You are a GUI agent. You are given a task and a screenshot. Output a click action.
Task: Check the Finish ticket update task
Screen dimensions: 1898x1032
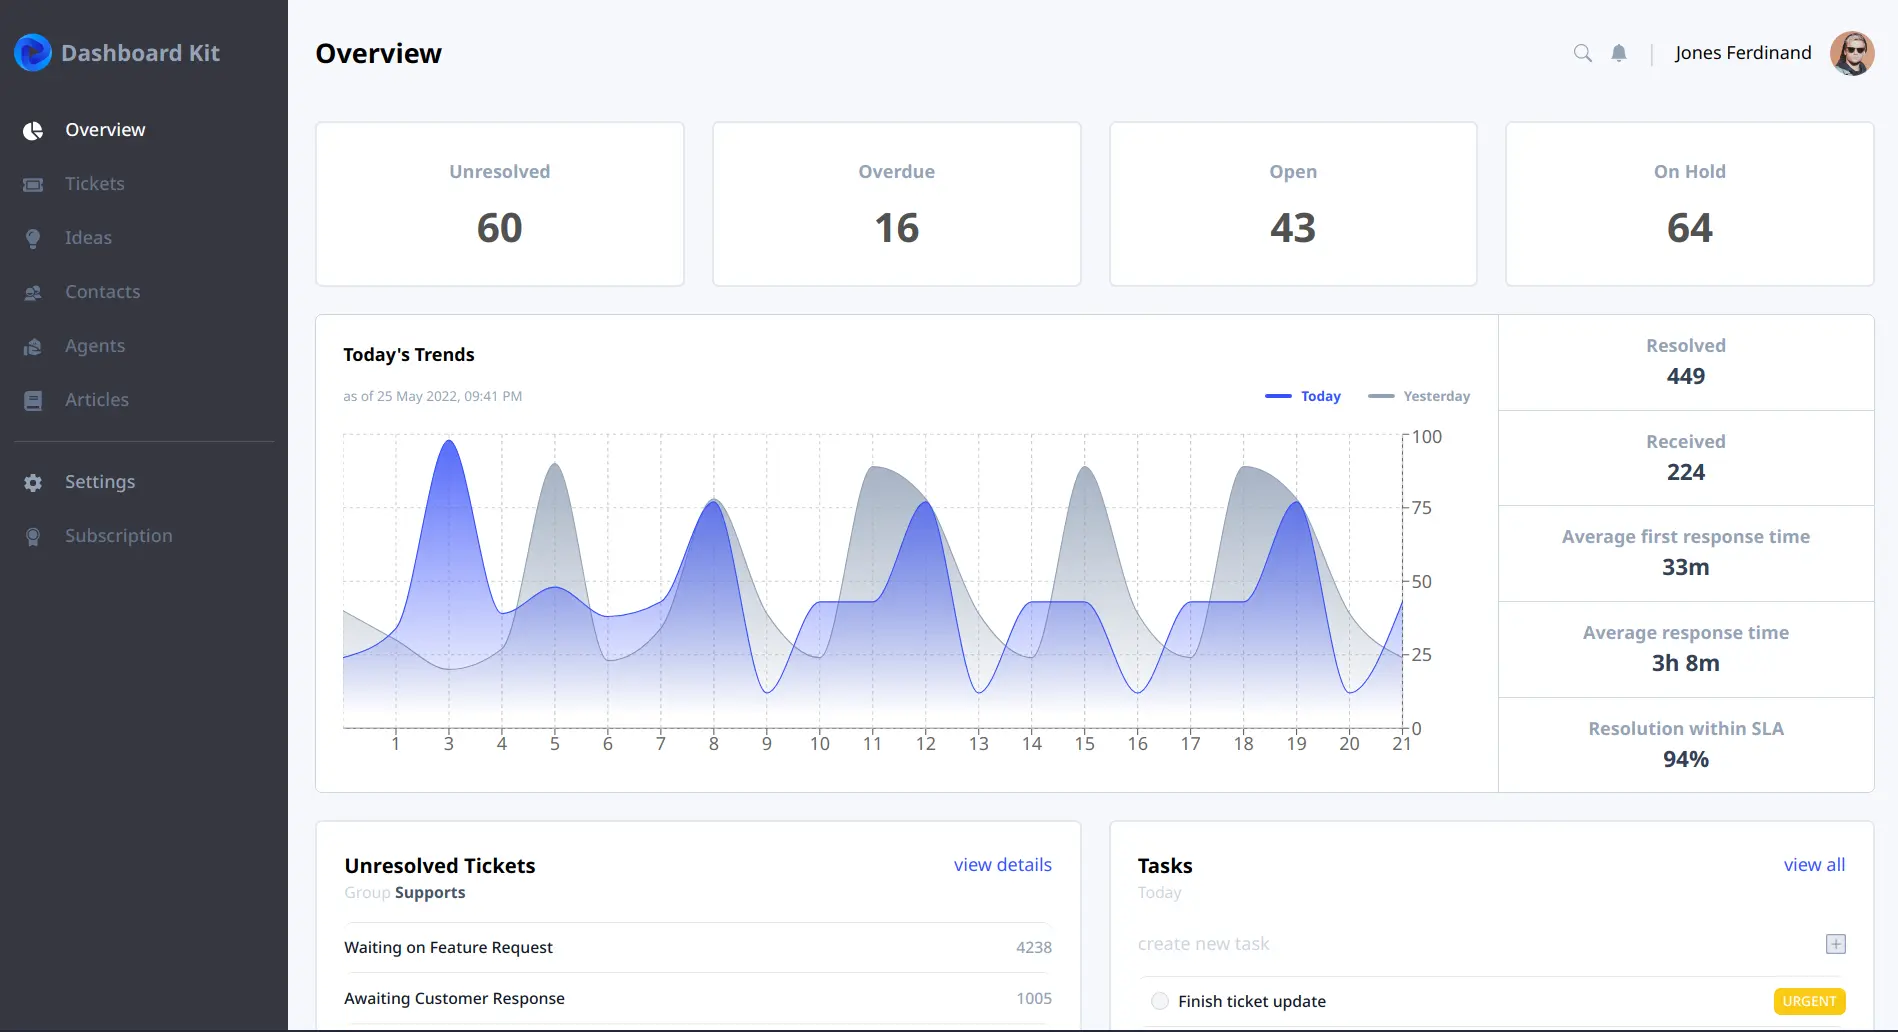(x=1160, y=1001)
